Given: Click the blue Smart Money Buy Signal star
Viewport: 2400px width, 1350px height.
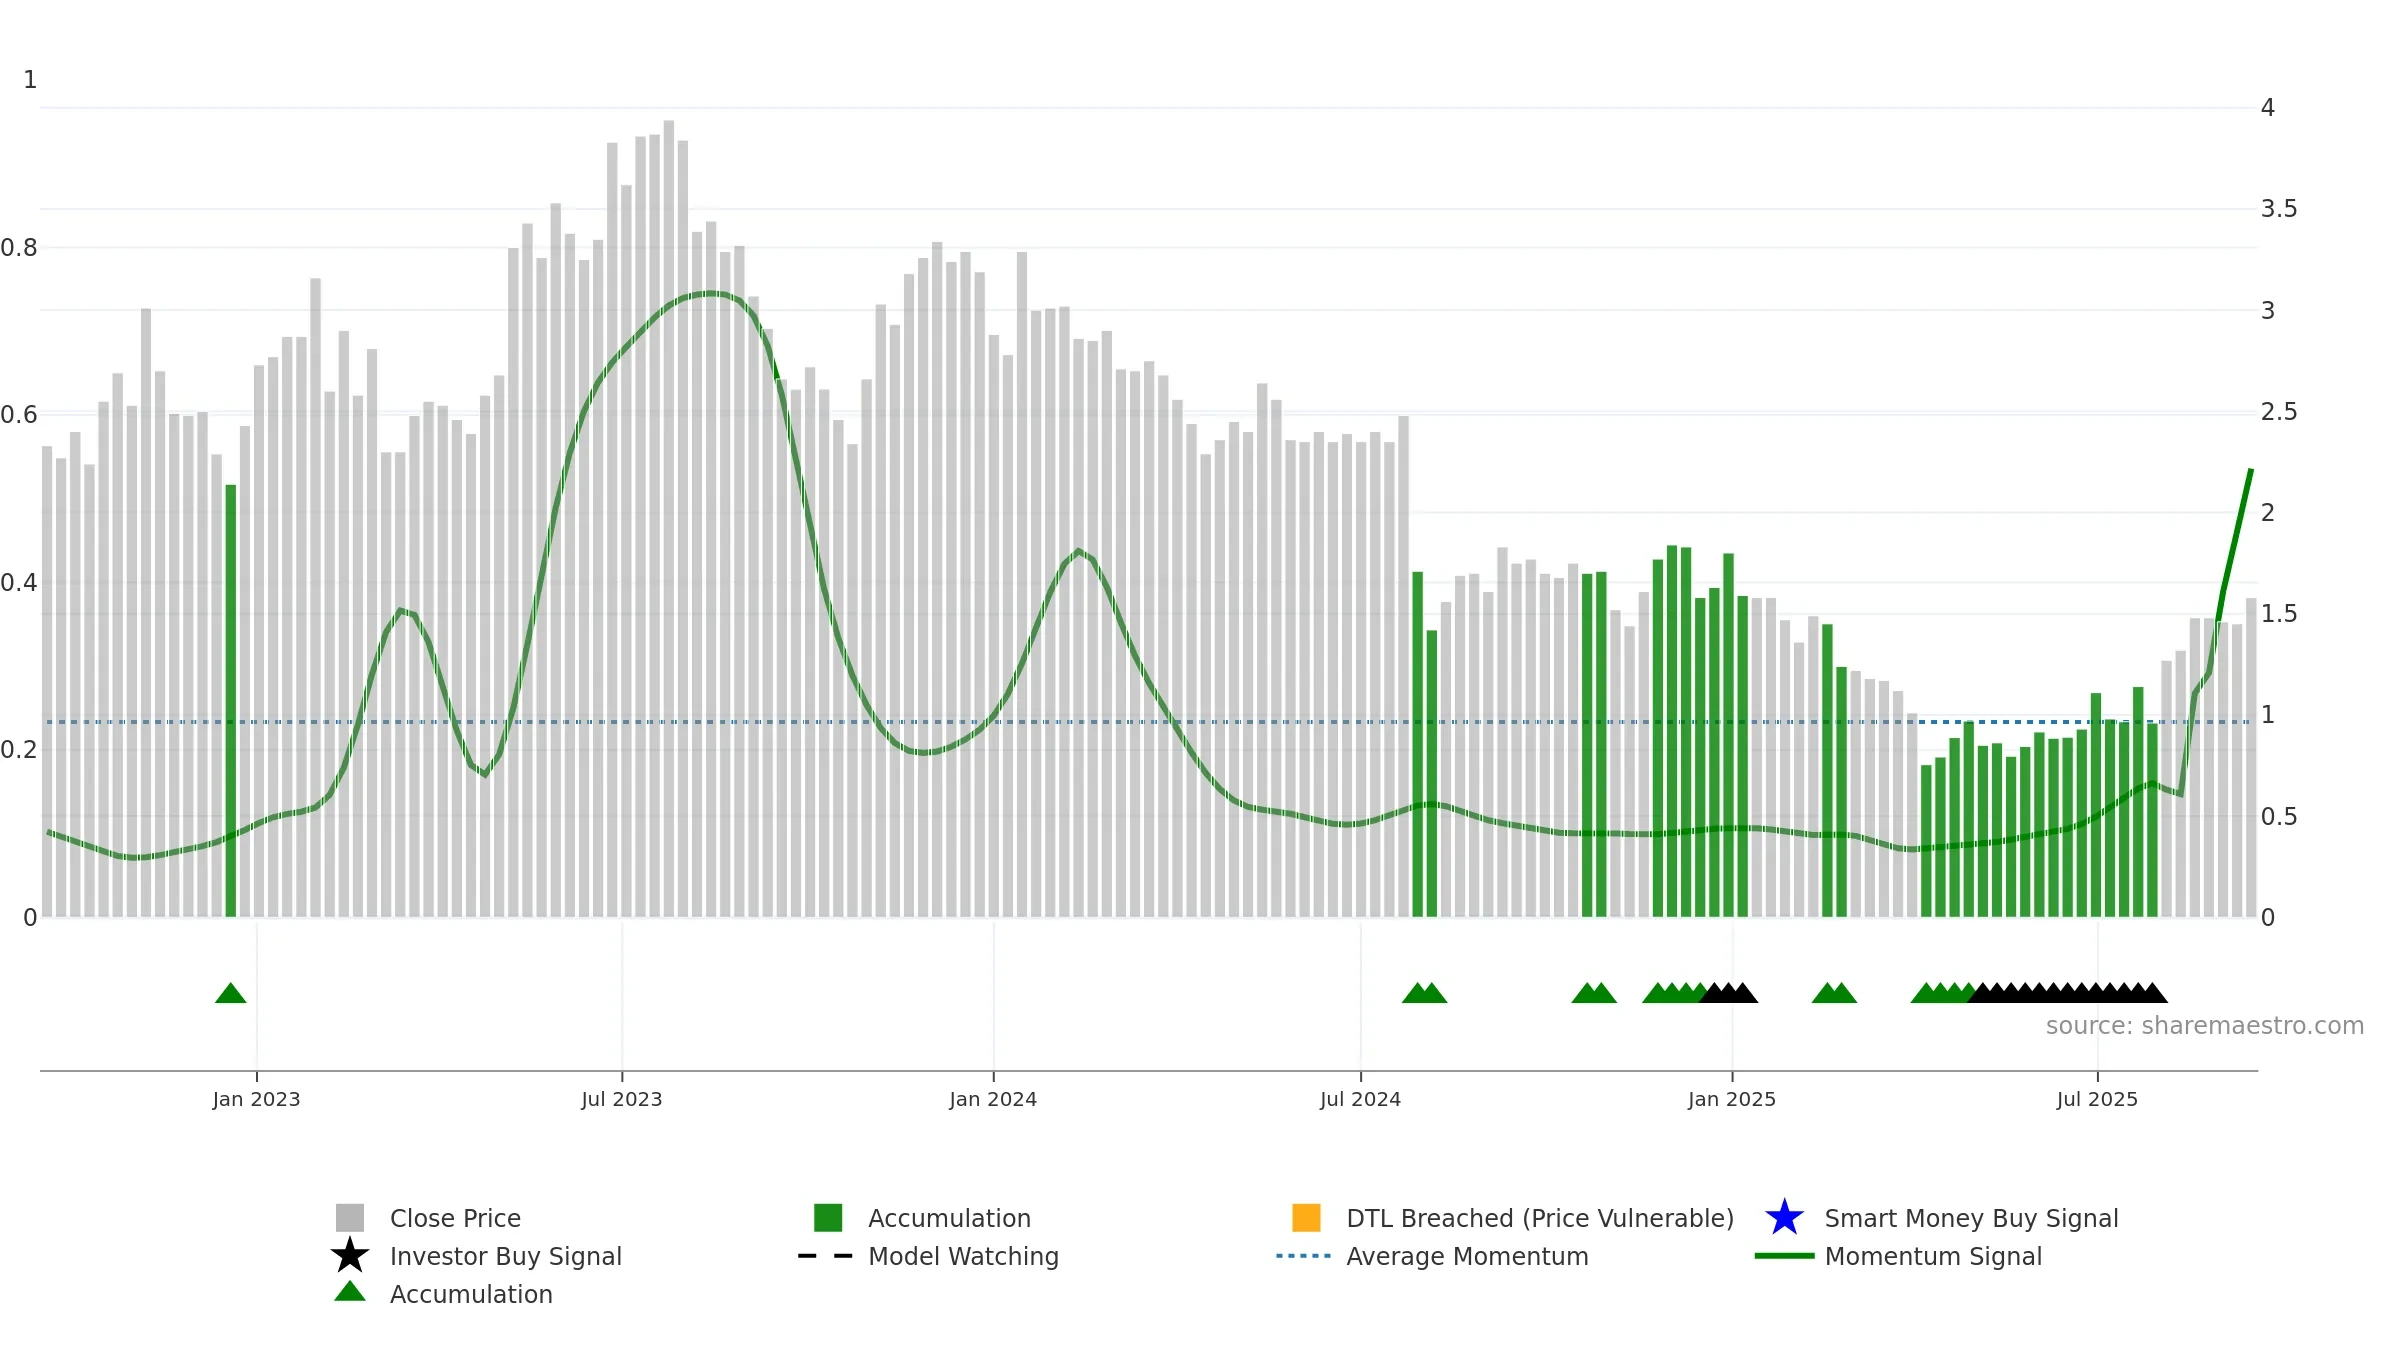Looking at the screenshot, I should coord(1784,1217).
